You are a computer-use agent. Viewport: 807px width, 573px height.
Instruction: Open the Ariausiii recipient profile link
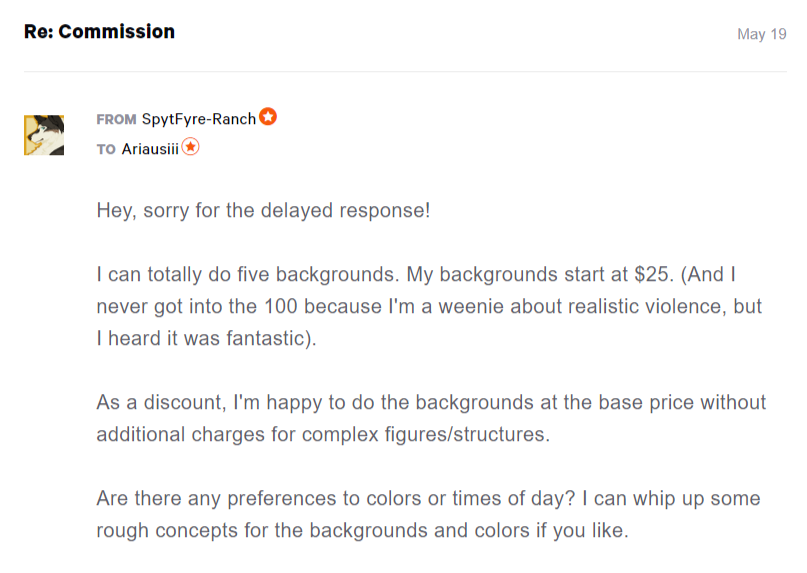[x=150, y=149]
